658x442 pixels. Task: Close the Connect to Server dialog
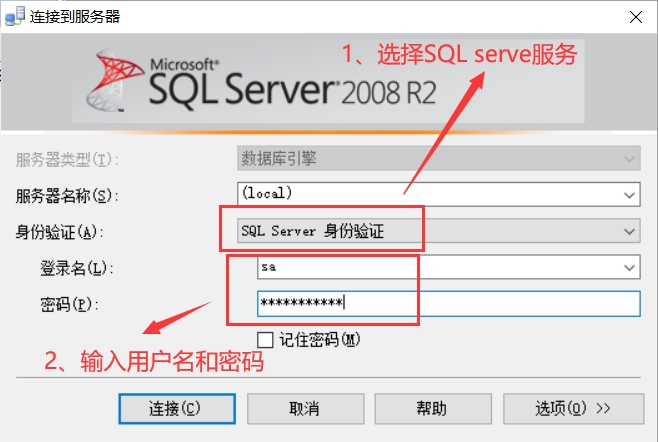(x=636, y=17)
